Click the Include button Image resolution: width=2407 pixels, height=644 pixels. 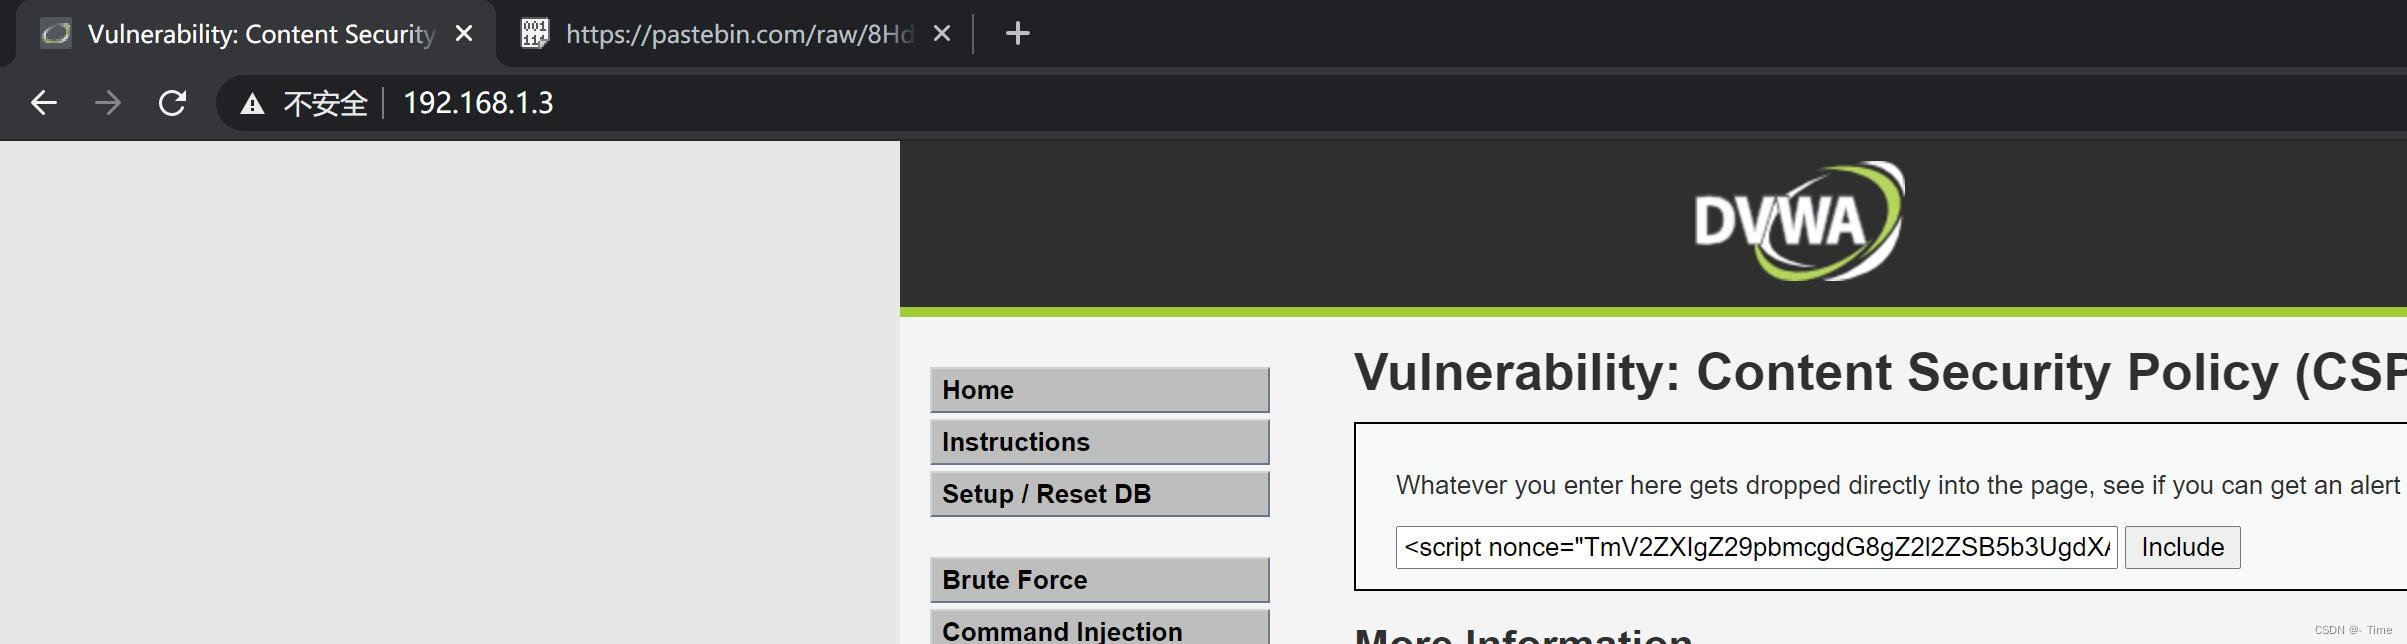point(2182,547)
